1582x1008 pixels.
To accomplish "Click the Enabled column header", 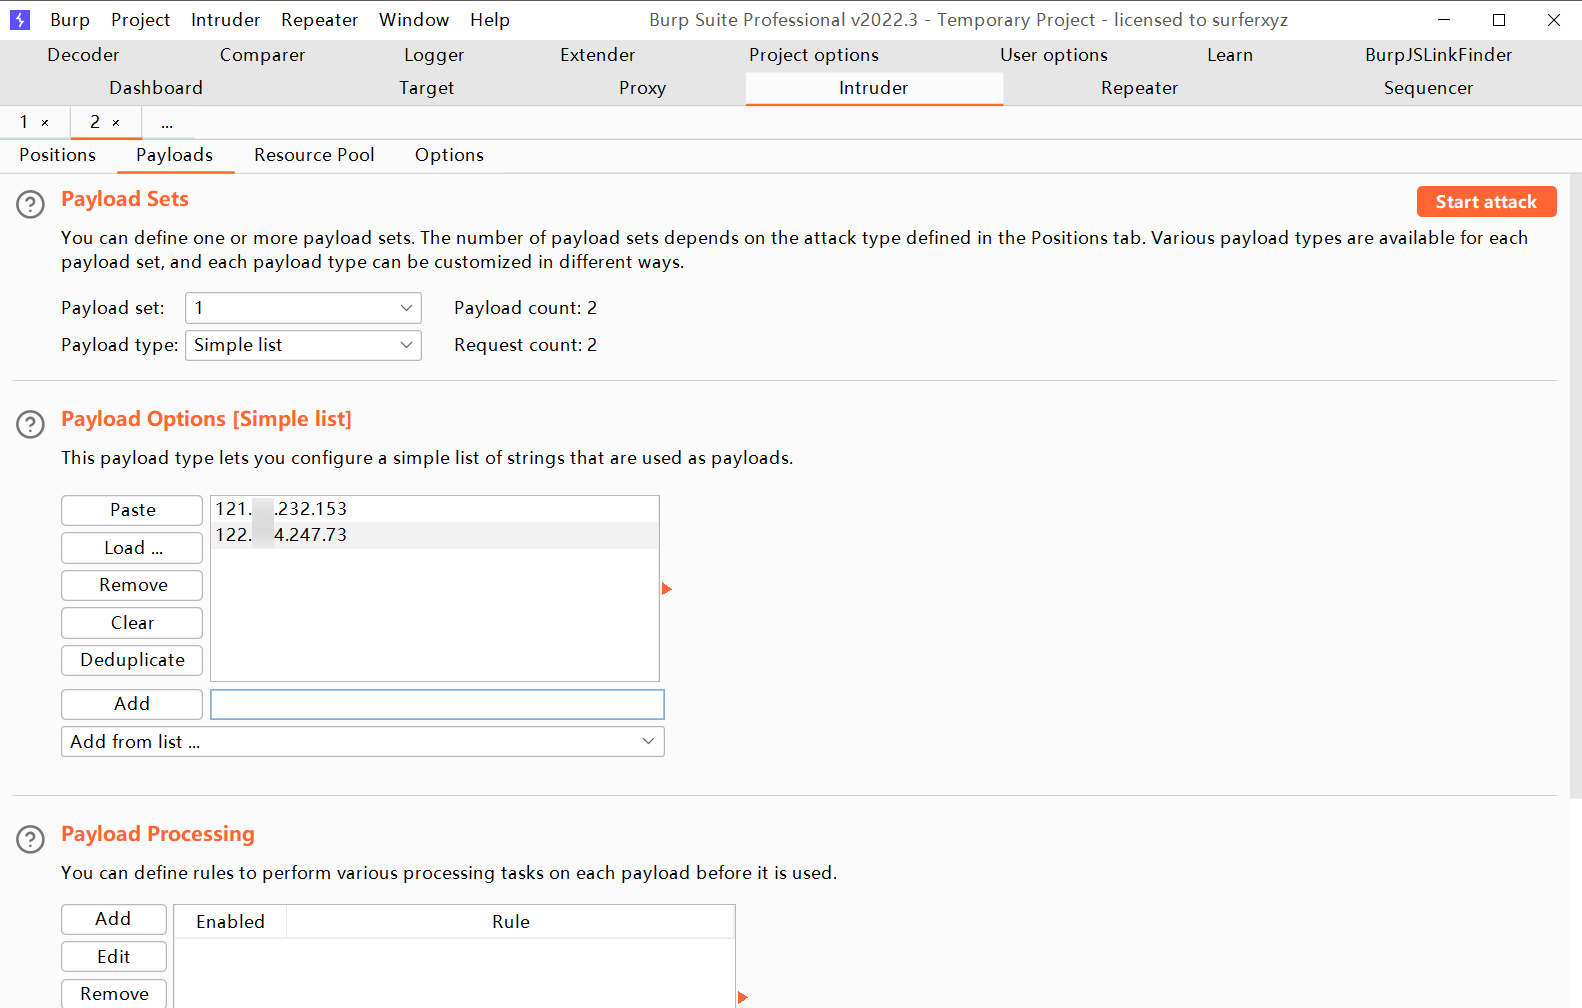I will point(230,922).
